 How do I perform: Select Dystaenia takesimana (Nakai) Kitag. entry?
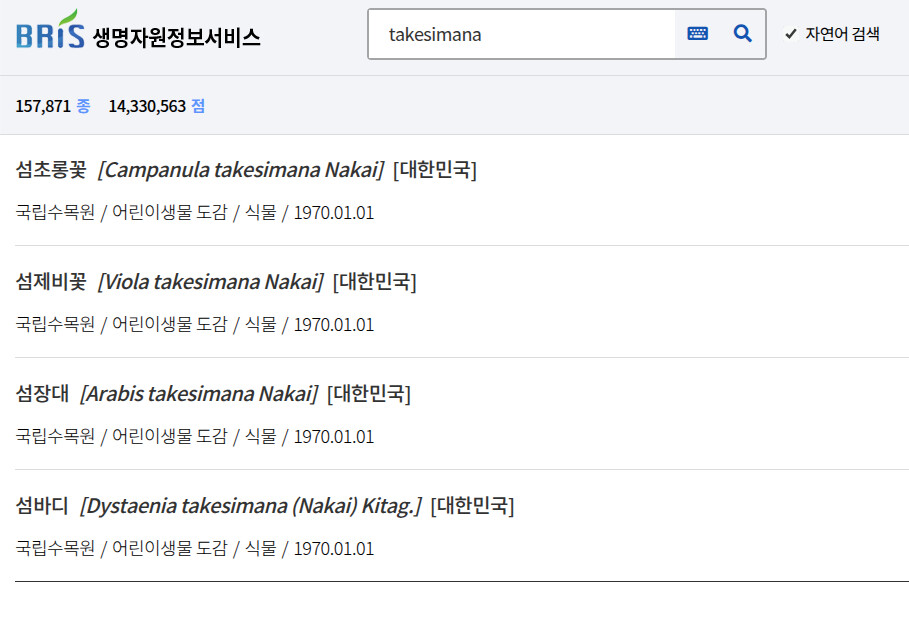[251, 506]
